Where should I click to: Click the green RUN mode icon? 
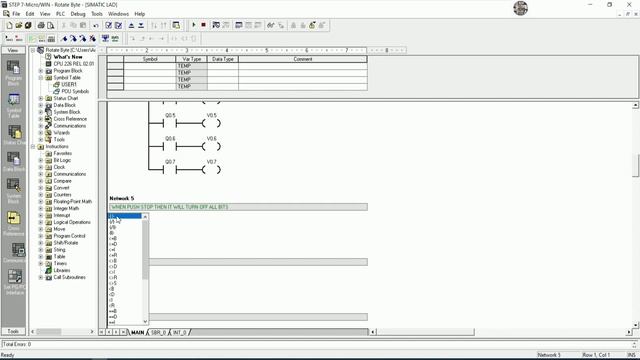[194, 25]
